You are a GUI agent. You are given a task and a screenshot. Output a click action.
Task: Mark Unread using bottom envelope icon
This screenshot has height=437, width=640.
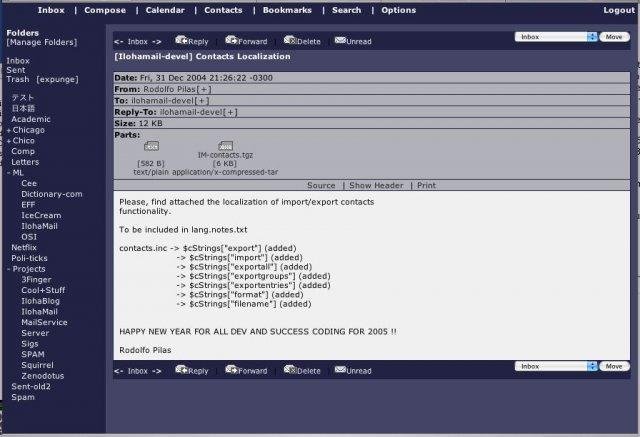click(x=340, y=370)
